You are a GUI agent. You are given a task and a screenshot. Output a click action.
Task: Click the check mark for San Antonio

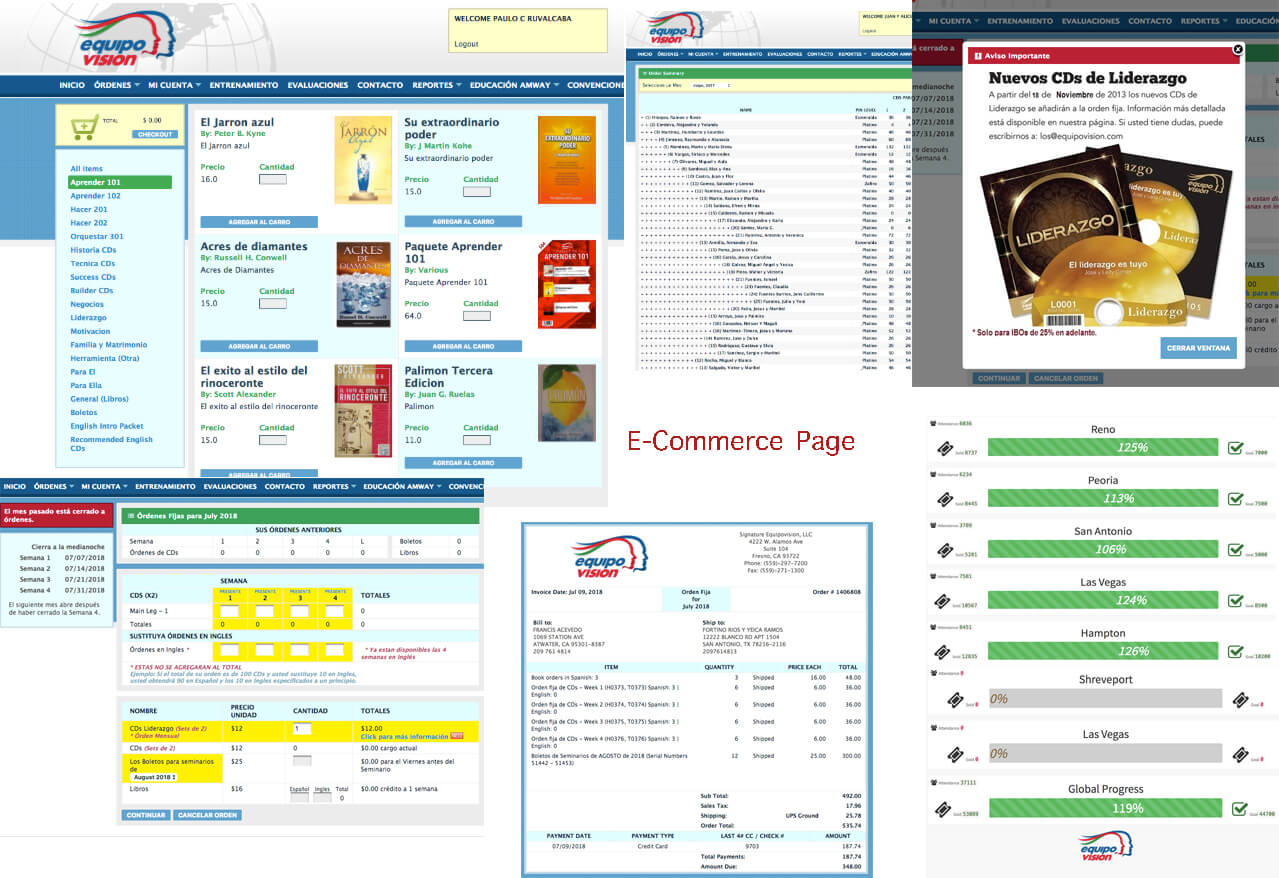point(1236,549)
